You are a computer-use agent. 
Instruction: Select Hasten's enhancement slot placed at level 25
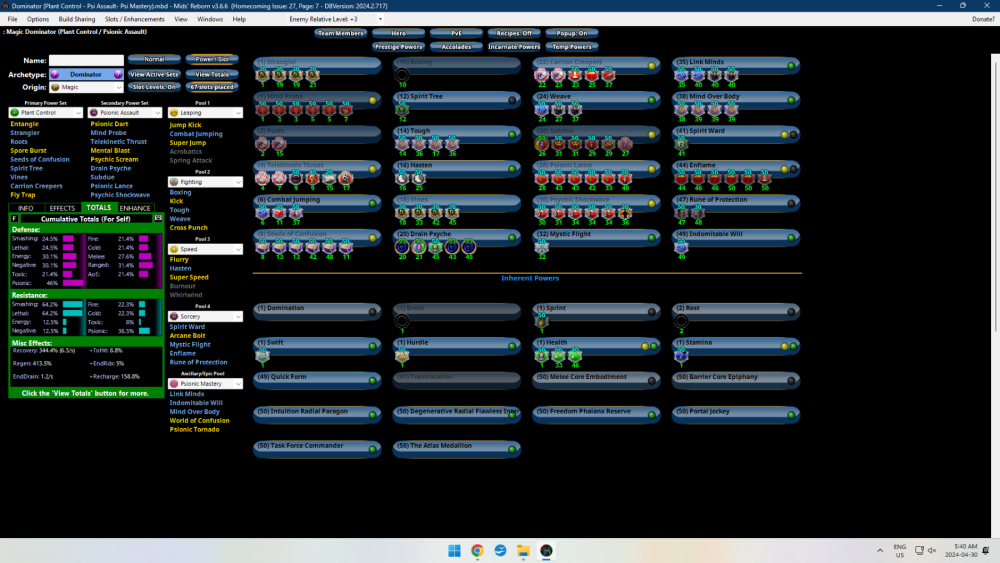418,179
